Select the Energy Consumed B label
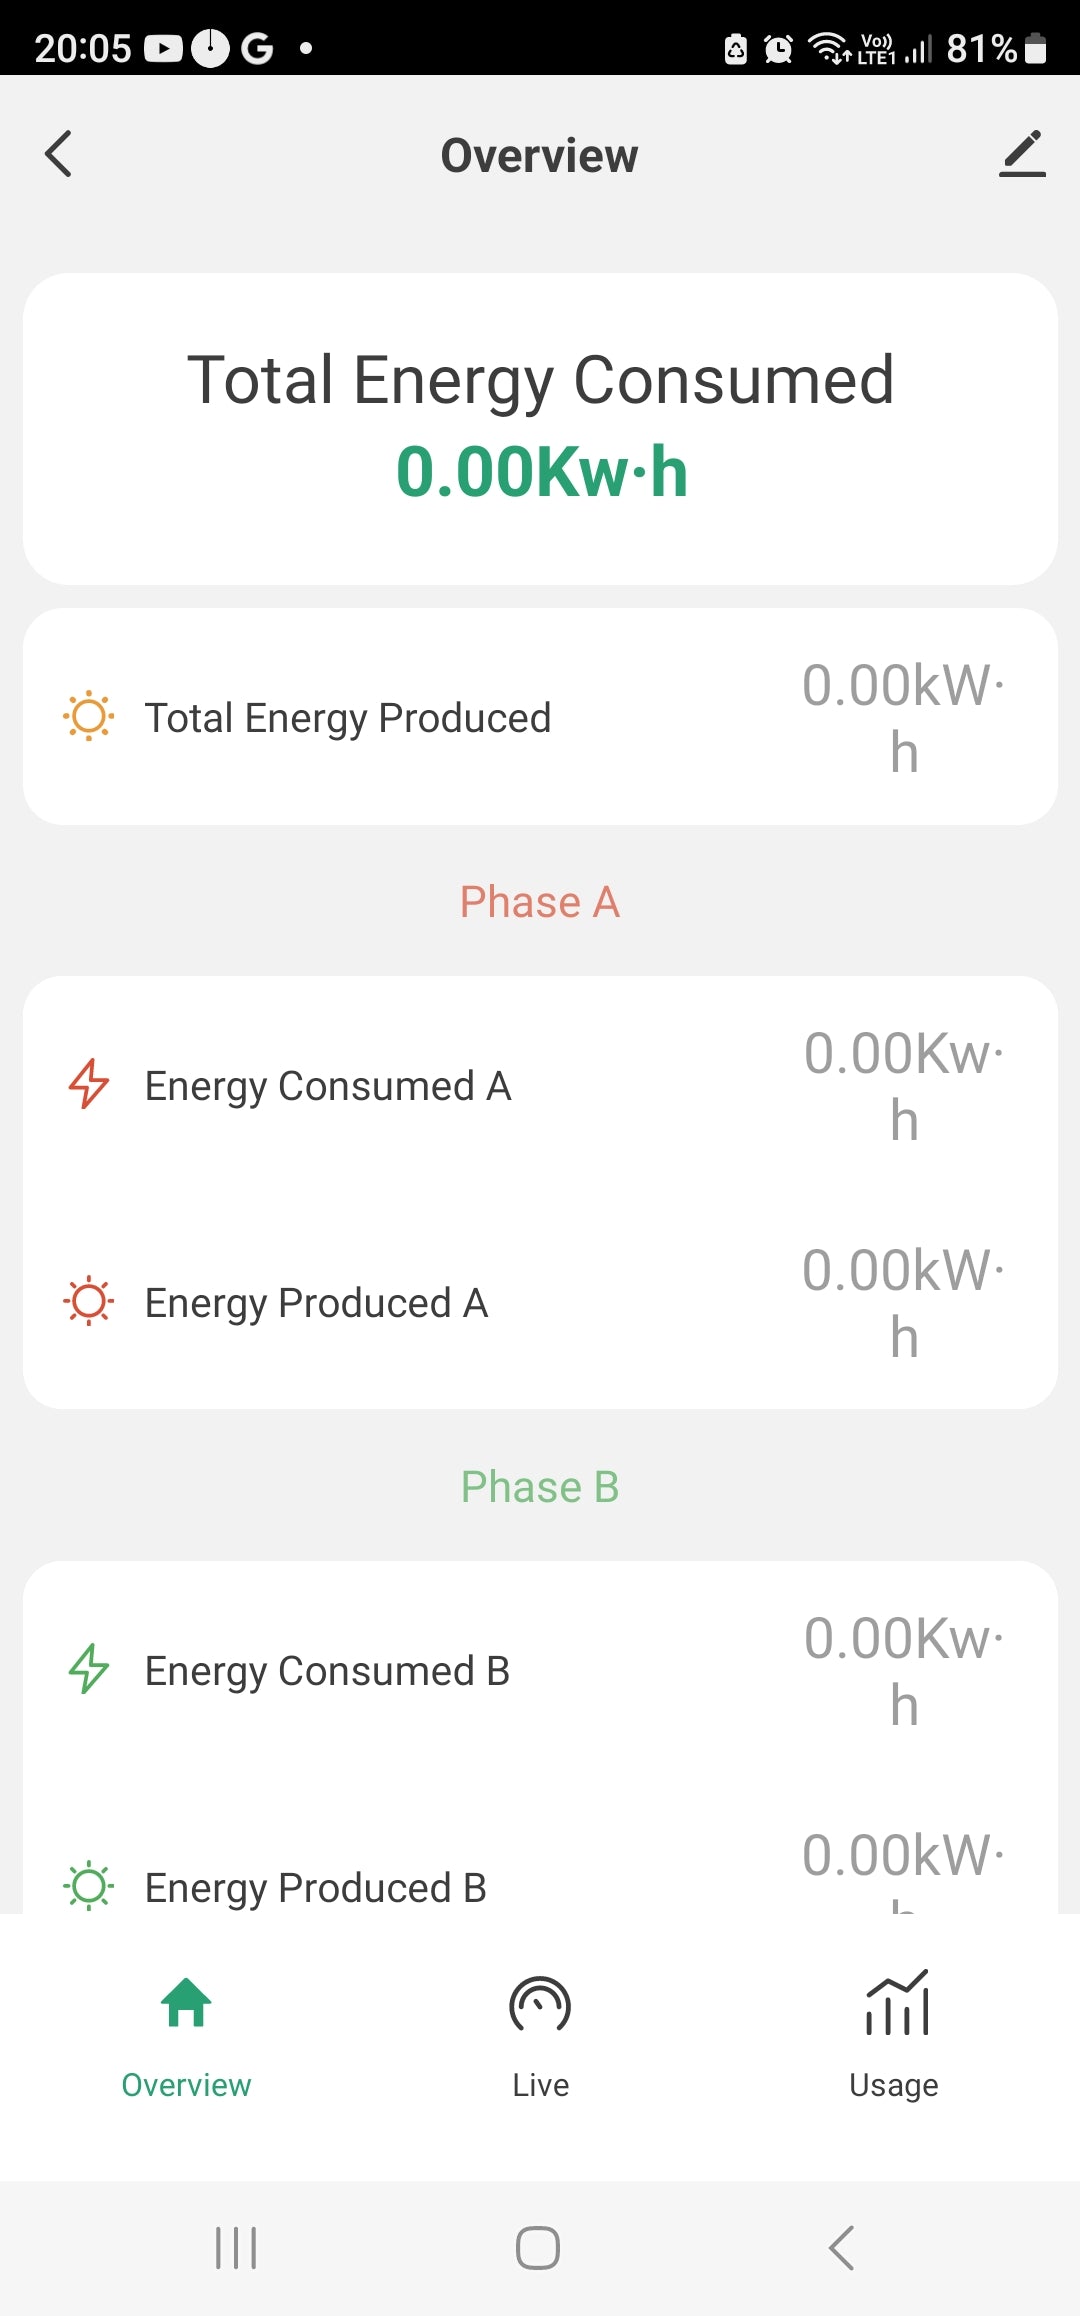This screenshot has width=1080, height=2316. coord(327,1671)
